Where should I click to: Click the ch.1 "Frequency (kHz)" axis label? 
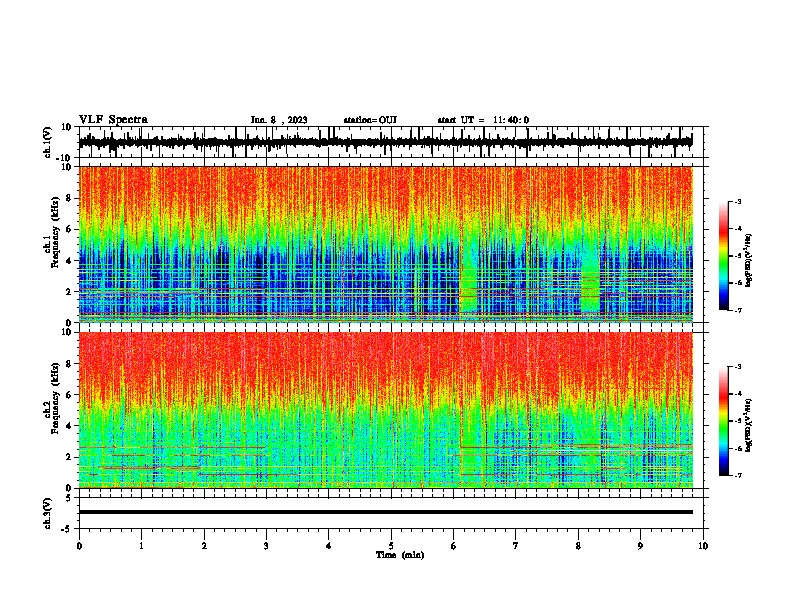coord(55,232)
